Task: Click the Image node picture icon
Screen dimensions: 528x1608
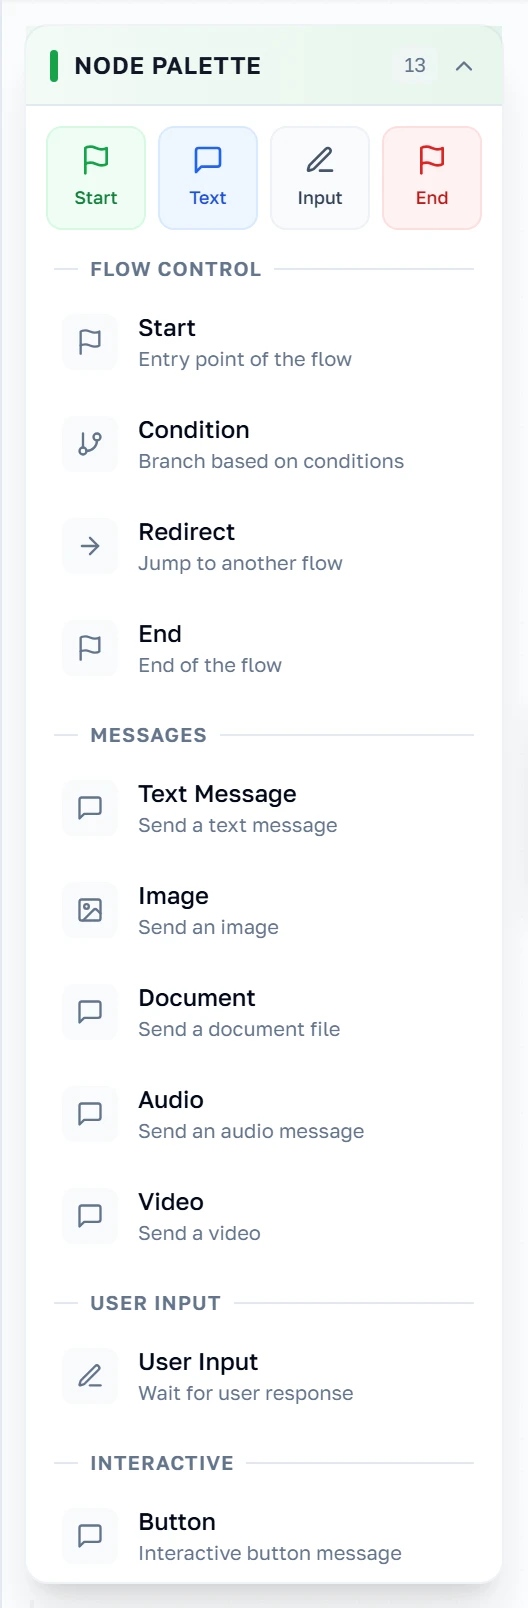Action: pos(90,910)
